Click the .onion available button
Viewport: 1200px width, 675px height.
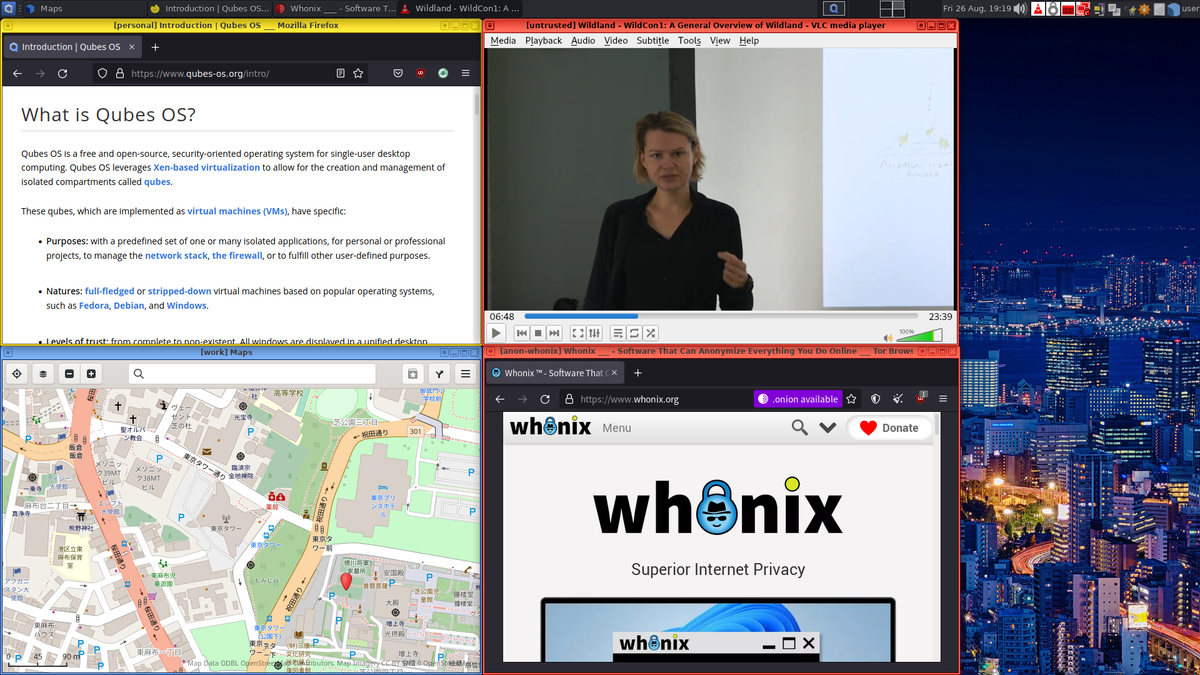798,399
